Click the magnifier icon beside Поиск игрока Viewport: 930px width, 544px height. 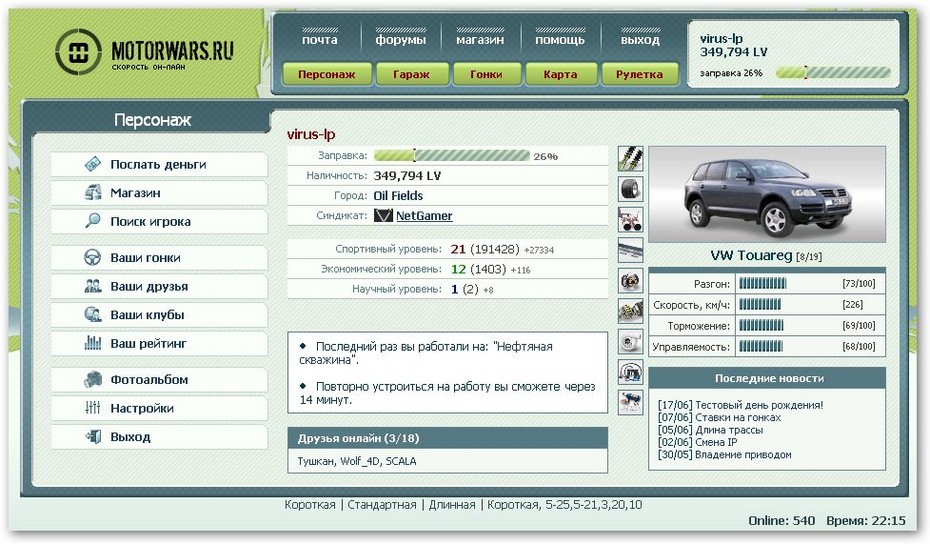pyautogui.click(x=93, y=221)
